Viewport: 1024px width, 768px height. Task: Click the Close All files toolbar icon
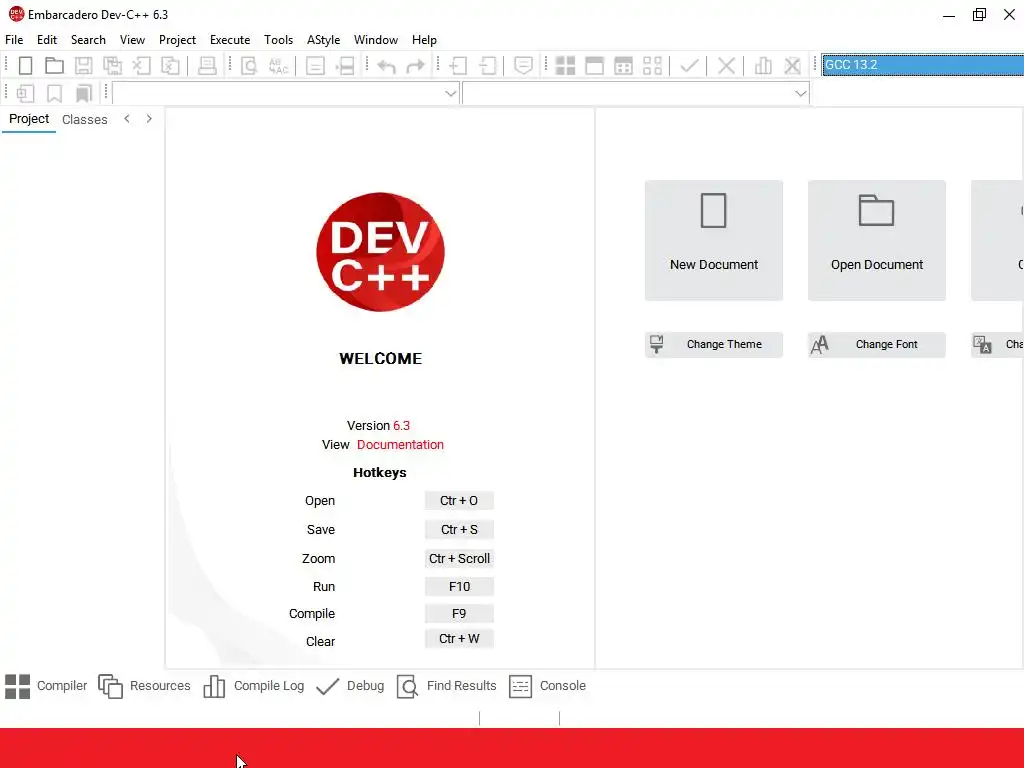[170, 65]
